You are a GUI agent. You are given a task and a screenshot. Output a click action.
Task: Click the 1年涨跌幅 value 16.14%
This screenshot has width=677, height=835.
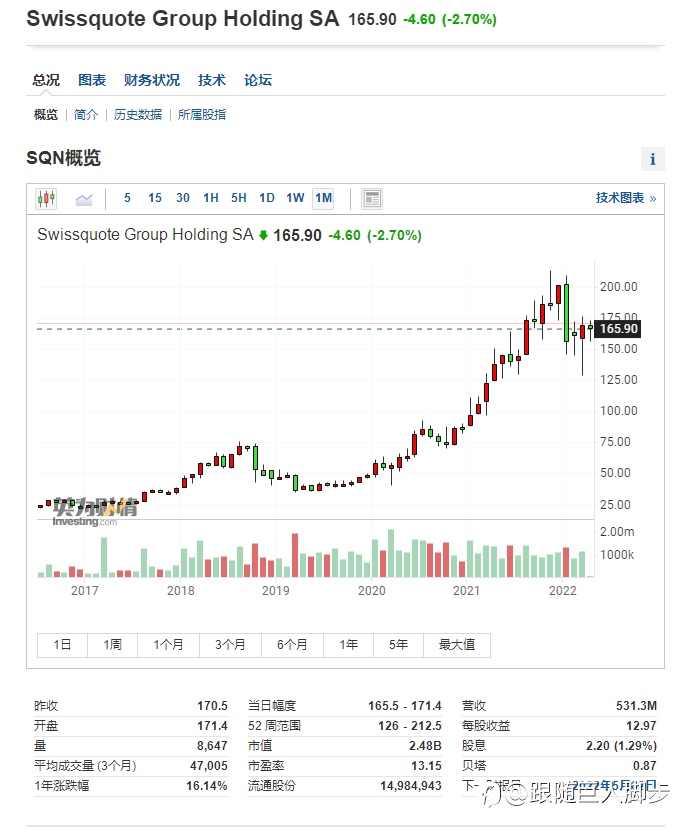[207, 786]
